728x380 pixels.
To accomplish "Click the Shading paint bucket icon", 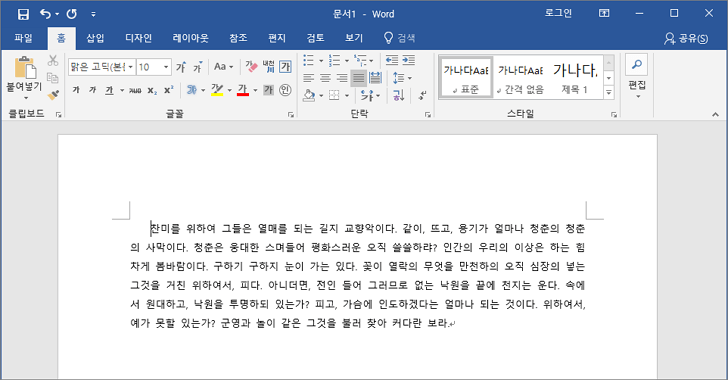I will 309,95.
